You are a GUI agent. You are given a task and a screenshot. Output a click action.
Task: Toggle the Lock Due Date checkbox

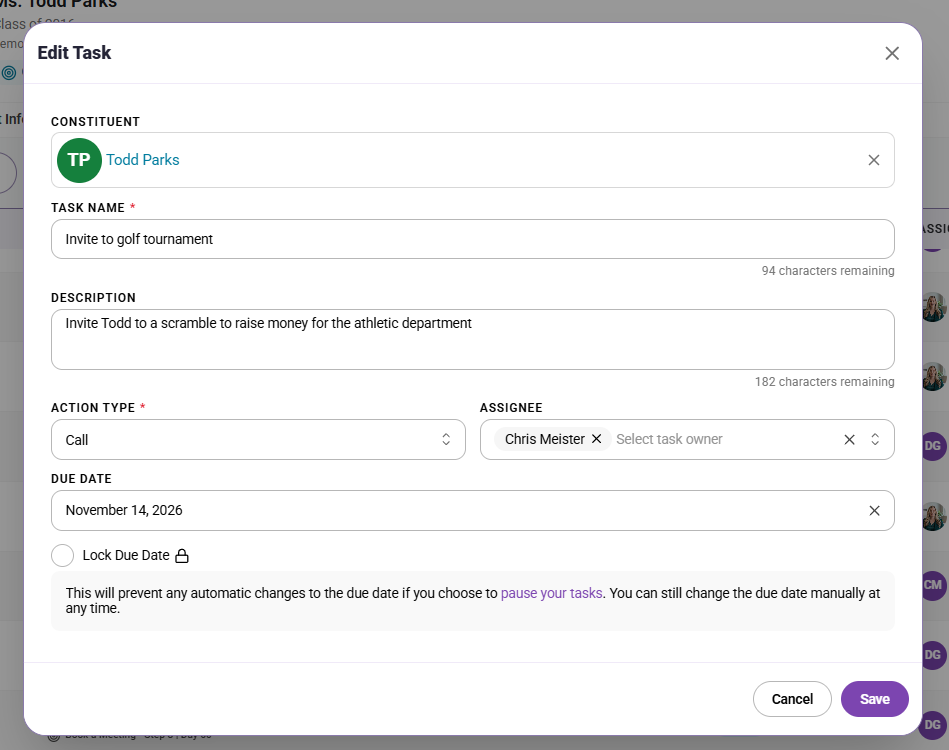pos(62,555)
